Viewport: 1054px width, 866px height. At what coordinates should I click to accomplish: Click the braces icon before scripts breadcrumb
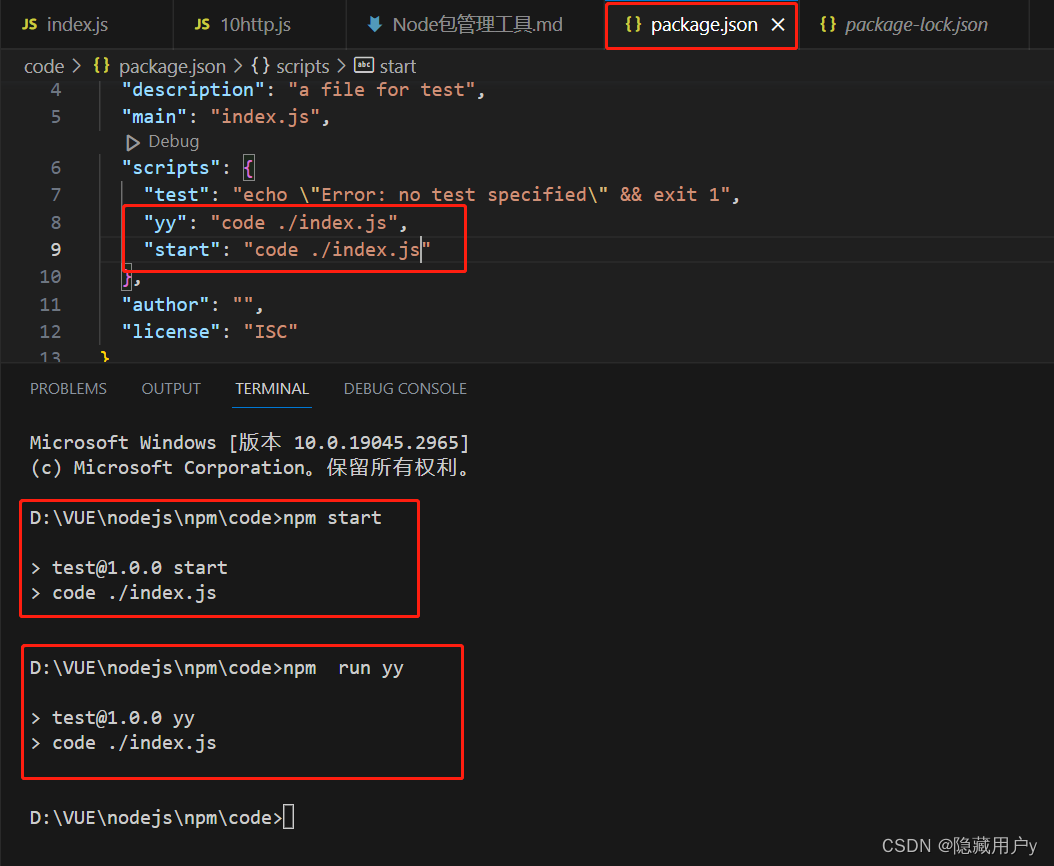click(260, 66)
